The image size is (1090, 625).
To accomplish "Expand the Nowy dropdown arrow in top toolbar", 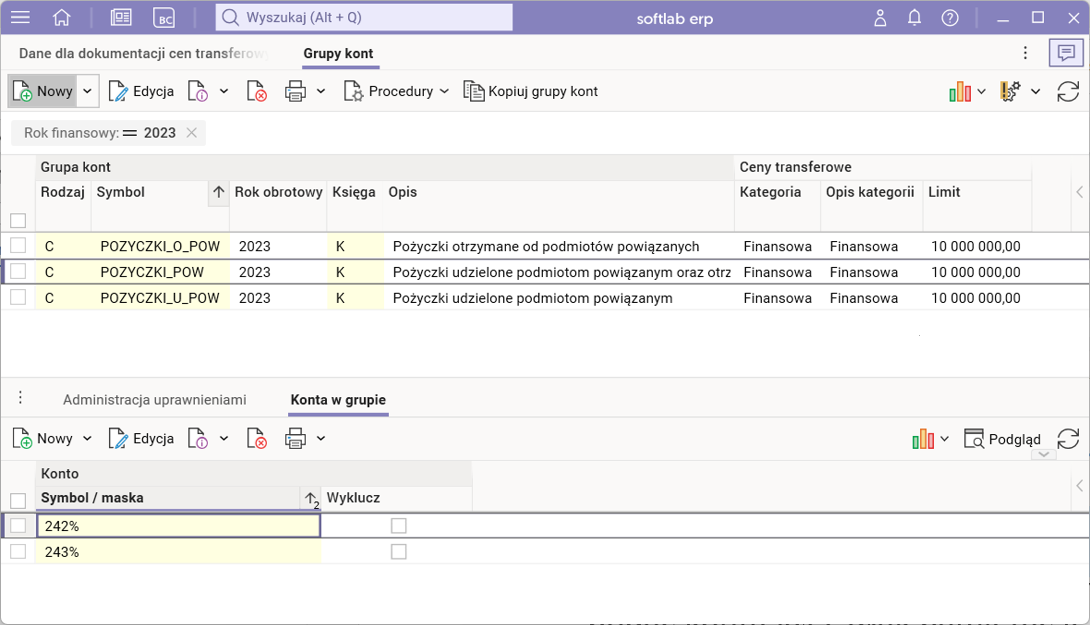I will (x=87, y=91).
